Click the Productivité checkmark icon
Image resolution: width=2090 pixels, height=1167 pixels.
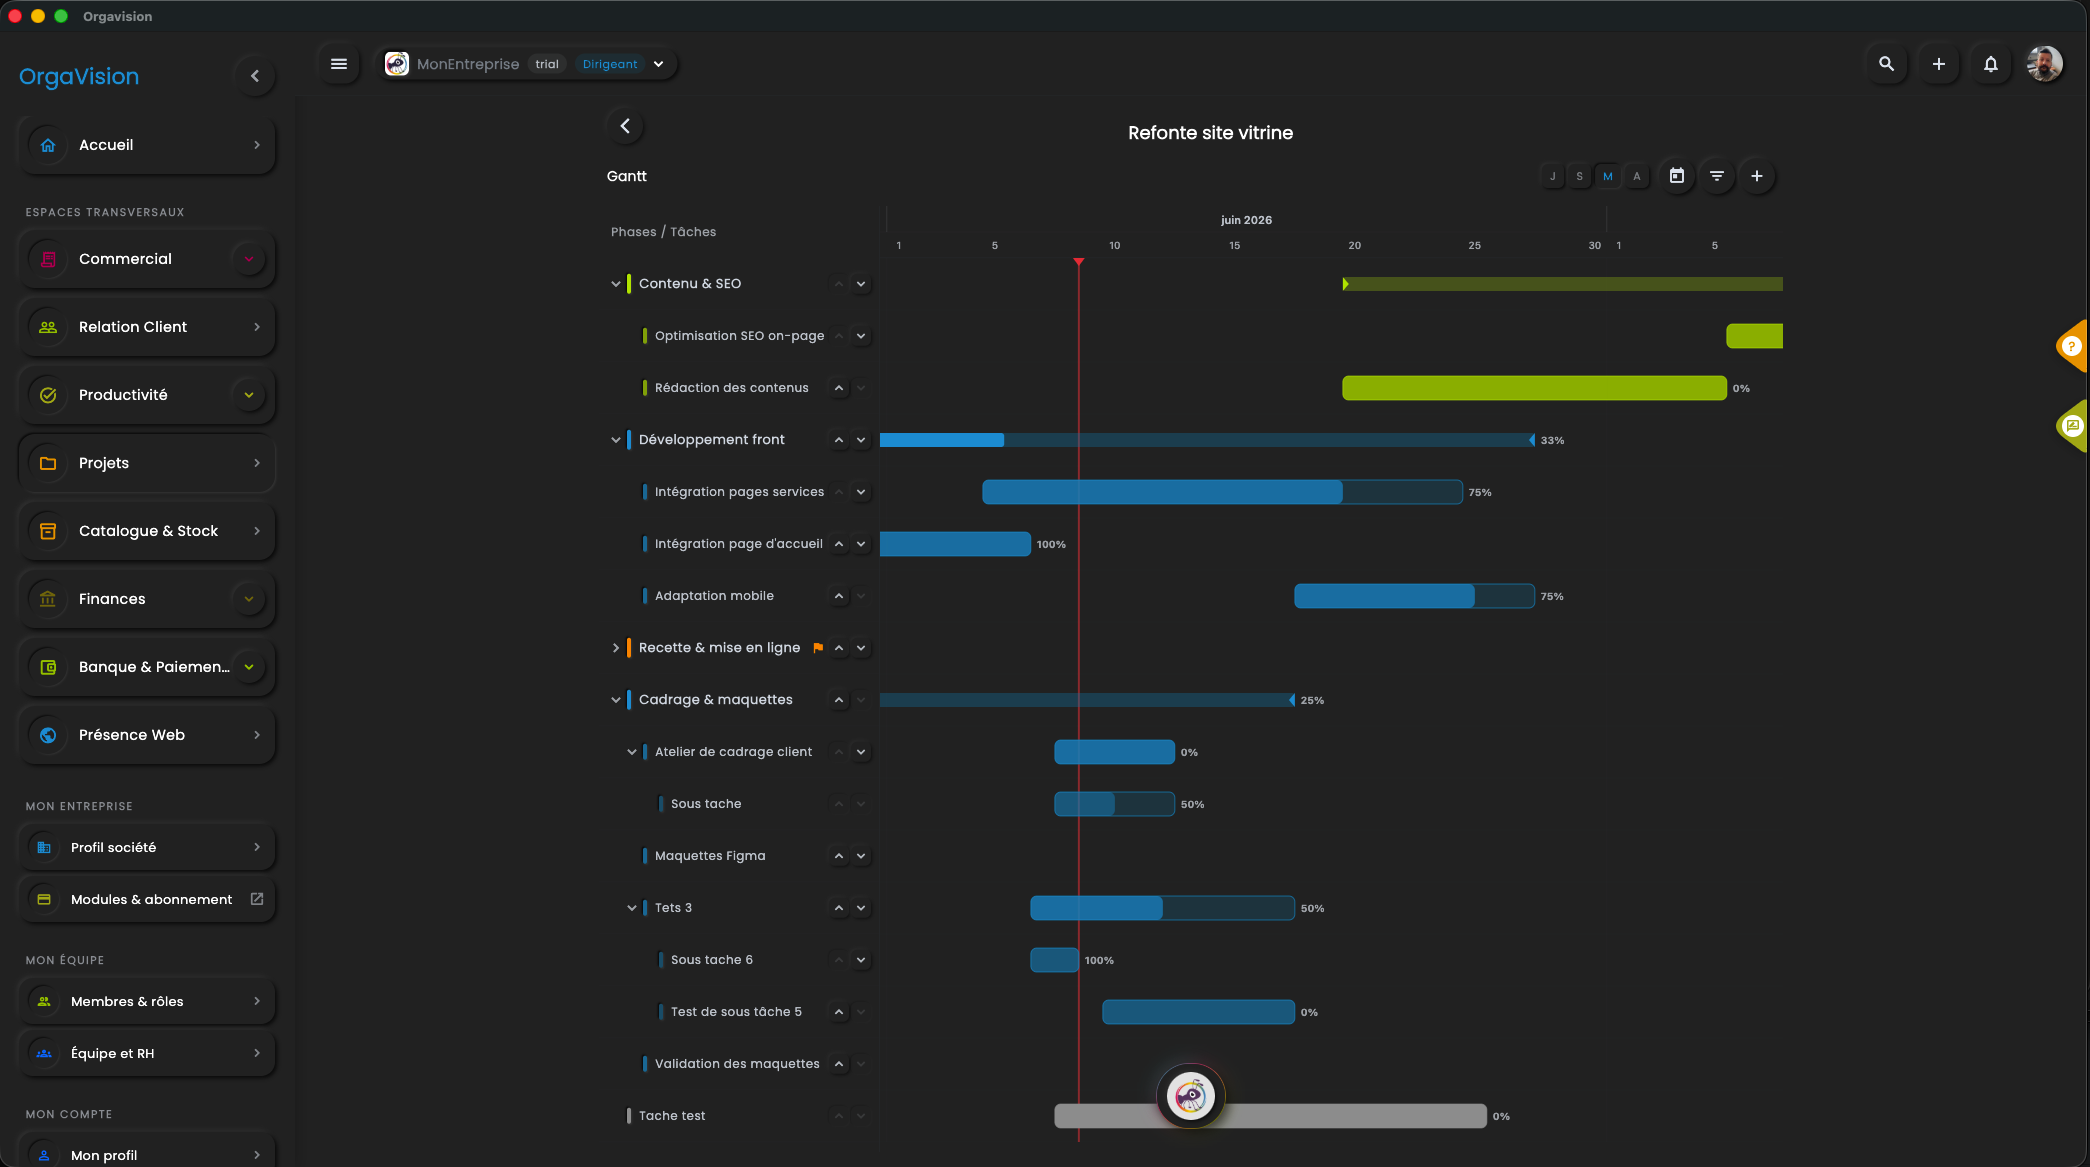tap(48, 395)
